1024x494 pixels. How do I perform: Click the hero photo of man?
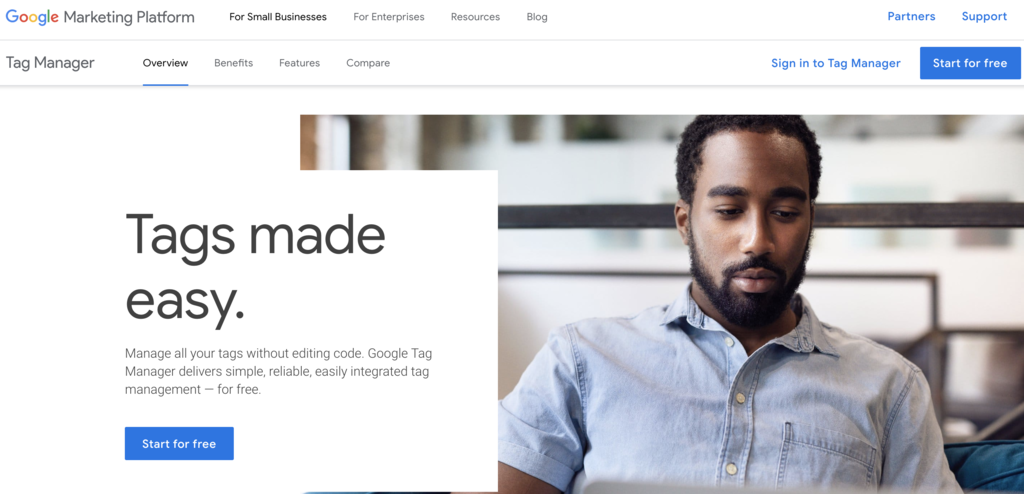761,304
